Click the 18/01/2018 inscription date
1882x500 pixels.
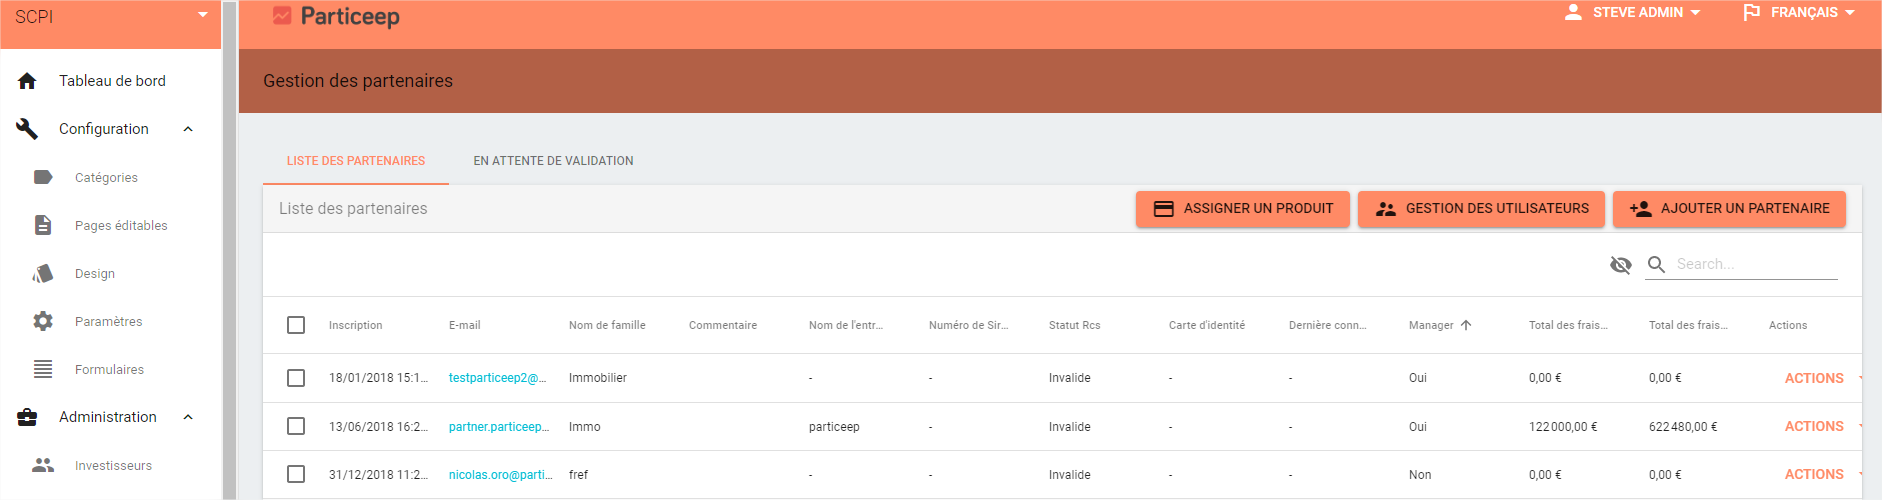coord(378,378)
